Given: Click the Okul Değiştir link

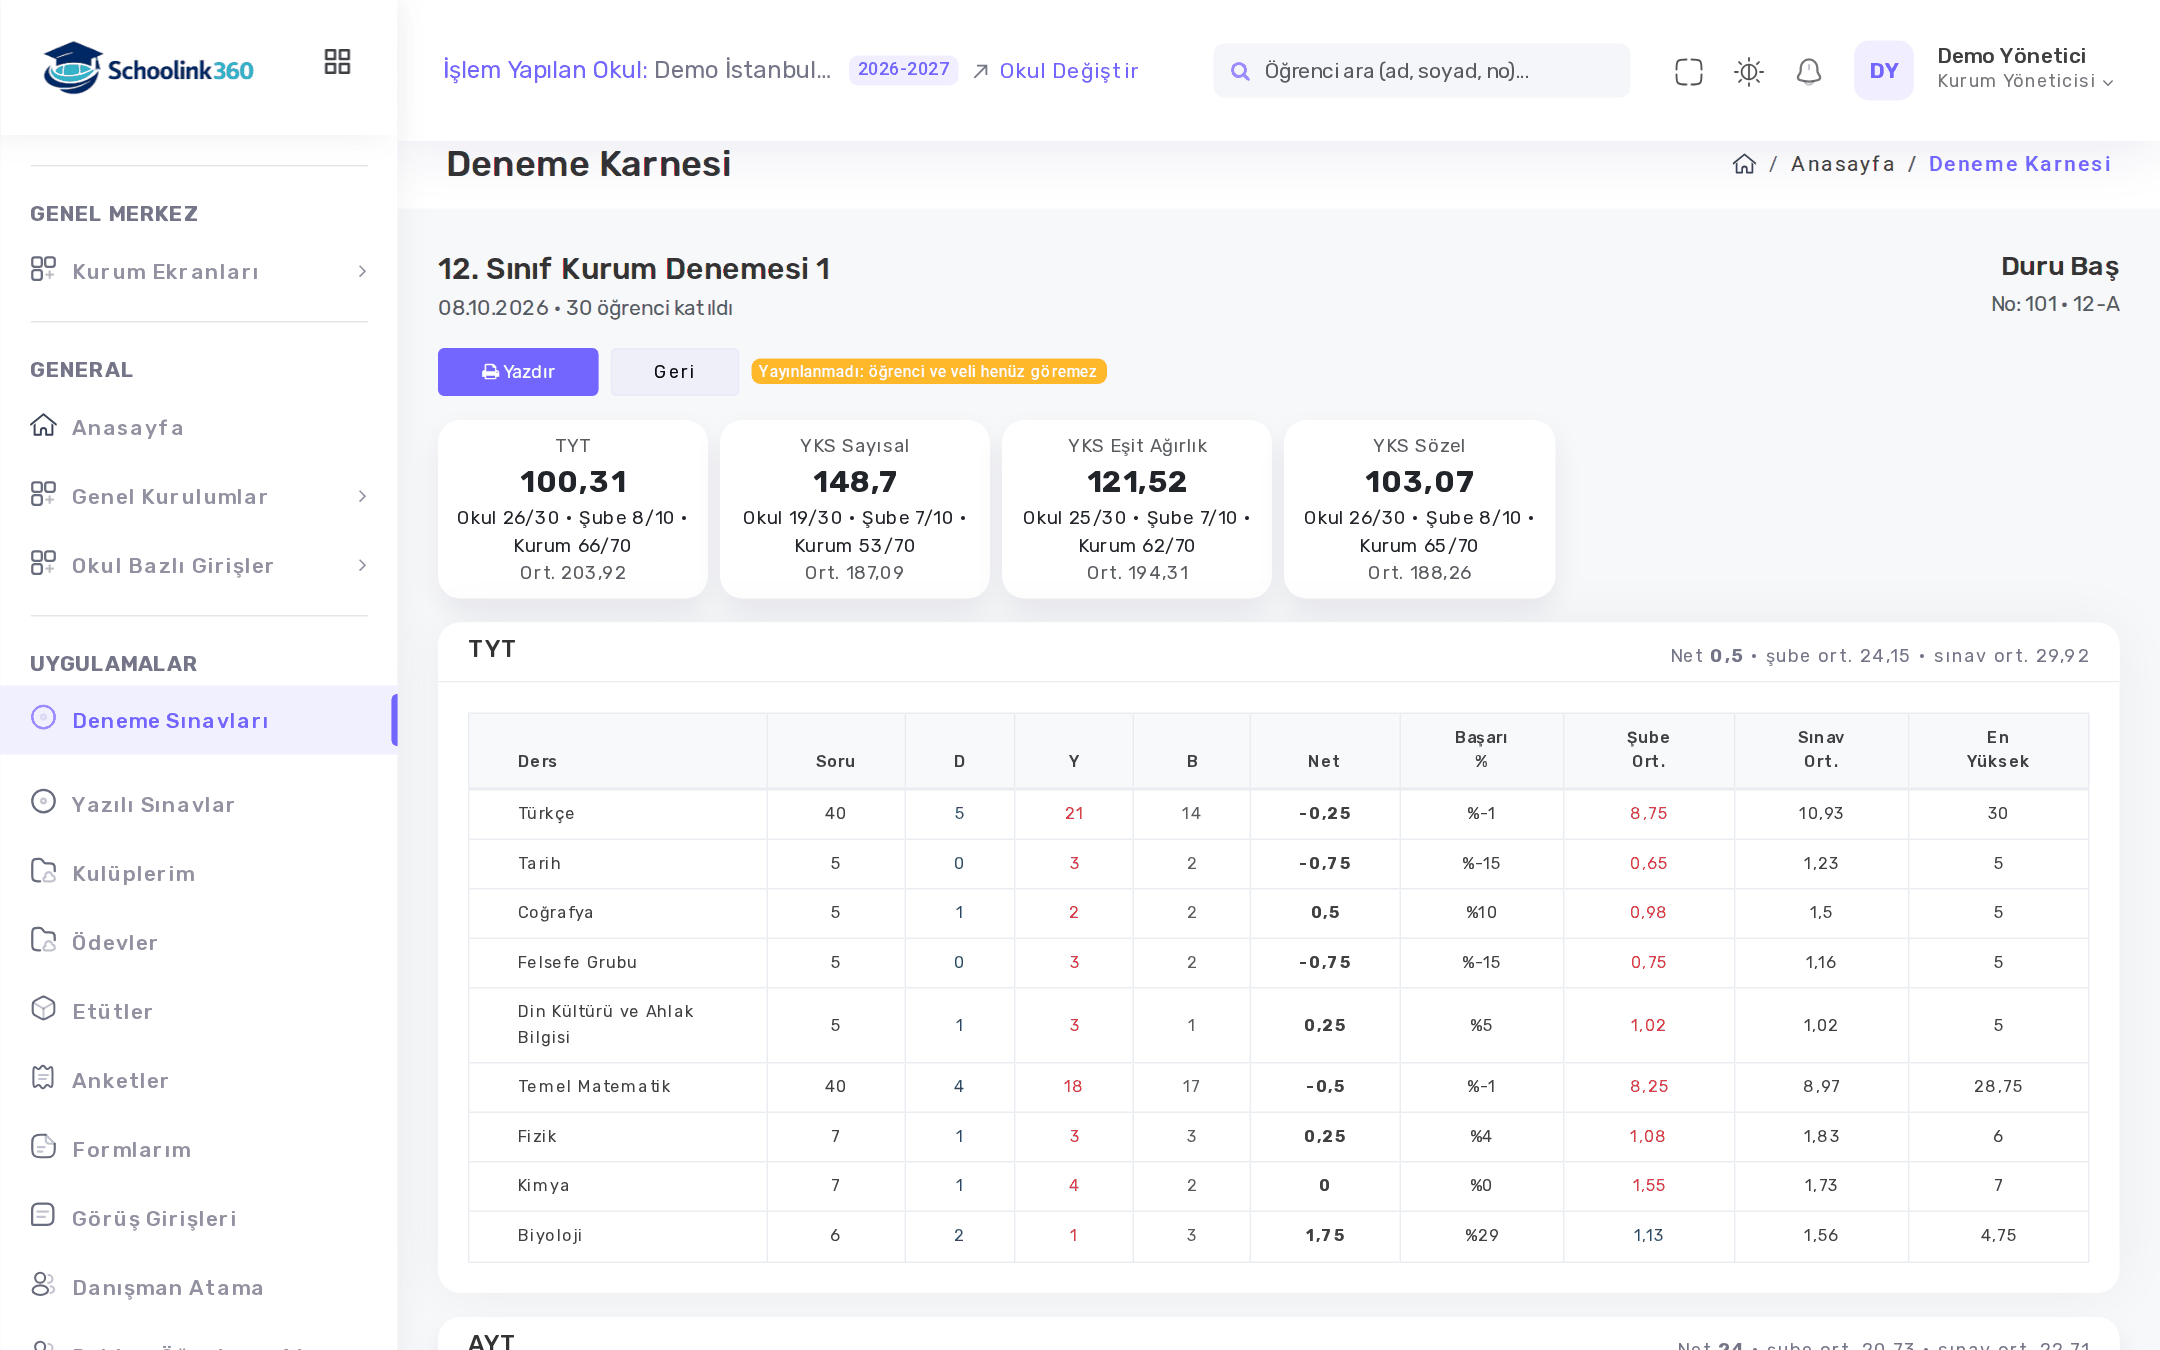Looking at the screenshot, I should (1056, 71).
